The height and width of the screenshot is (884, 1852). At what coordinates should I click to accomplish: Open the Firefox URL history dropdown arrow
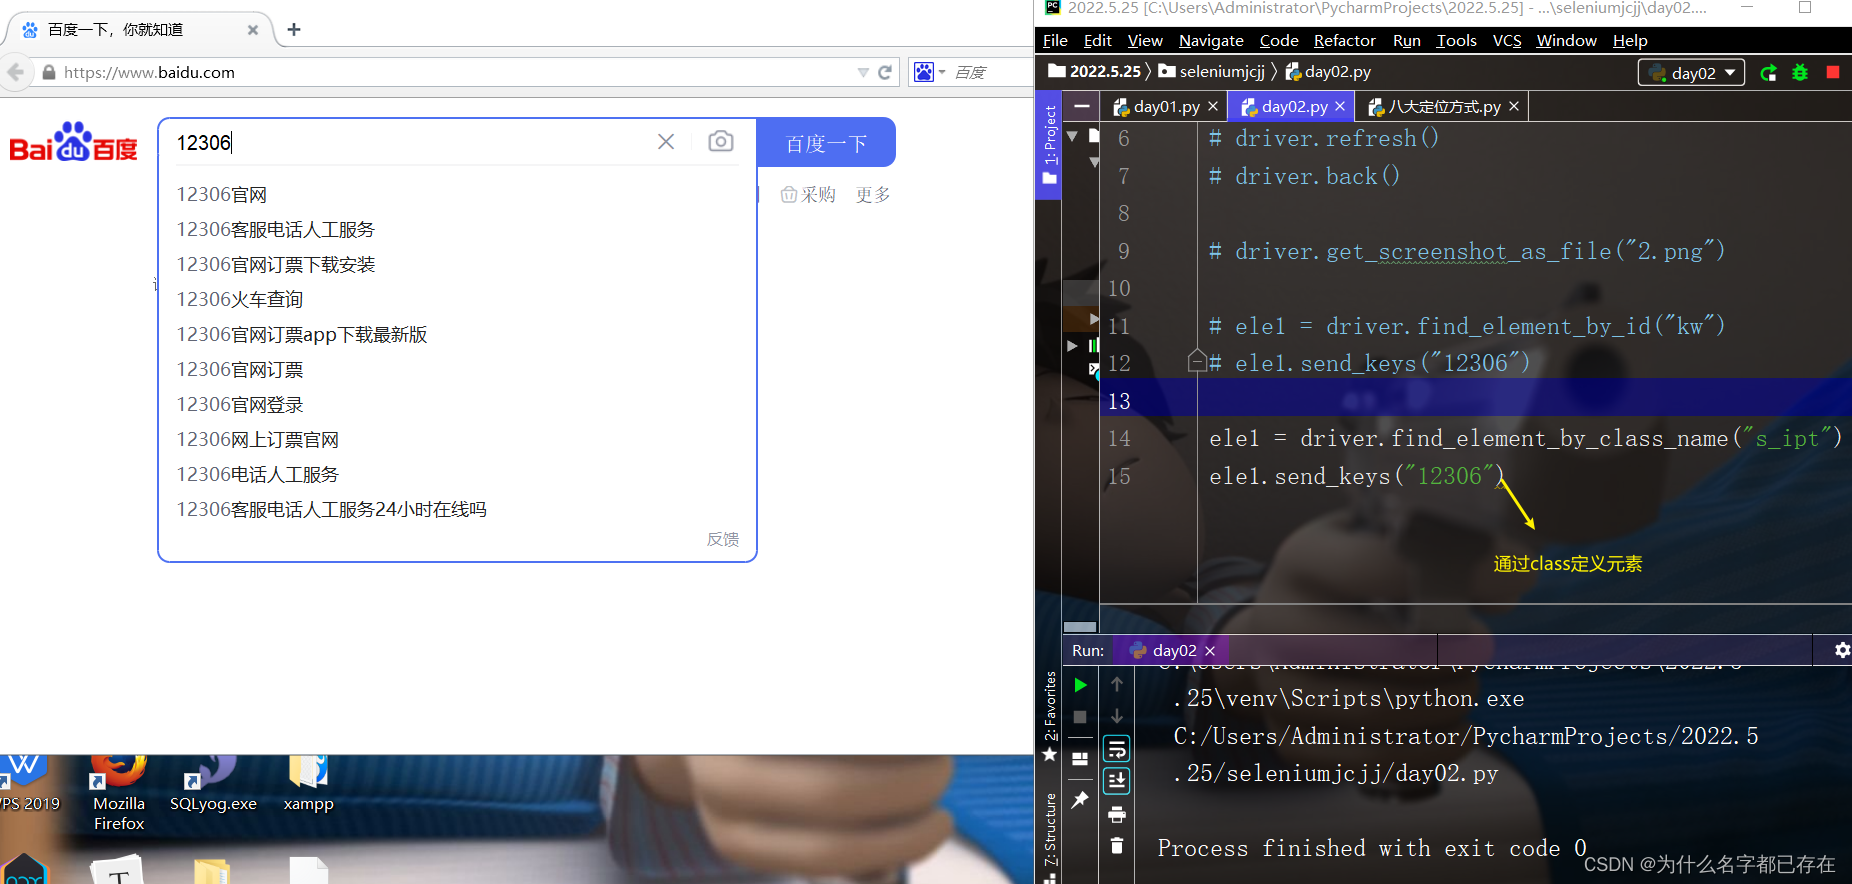pyautogui.click(x=863, y=72)
